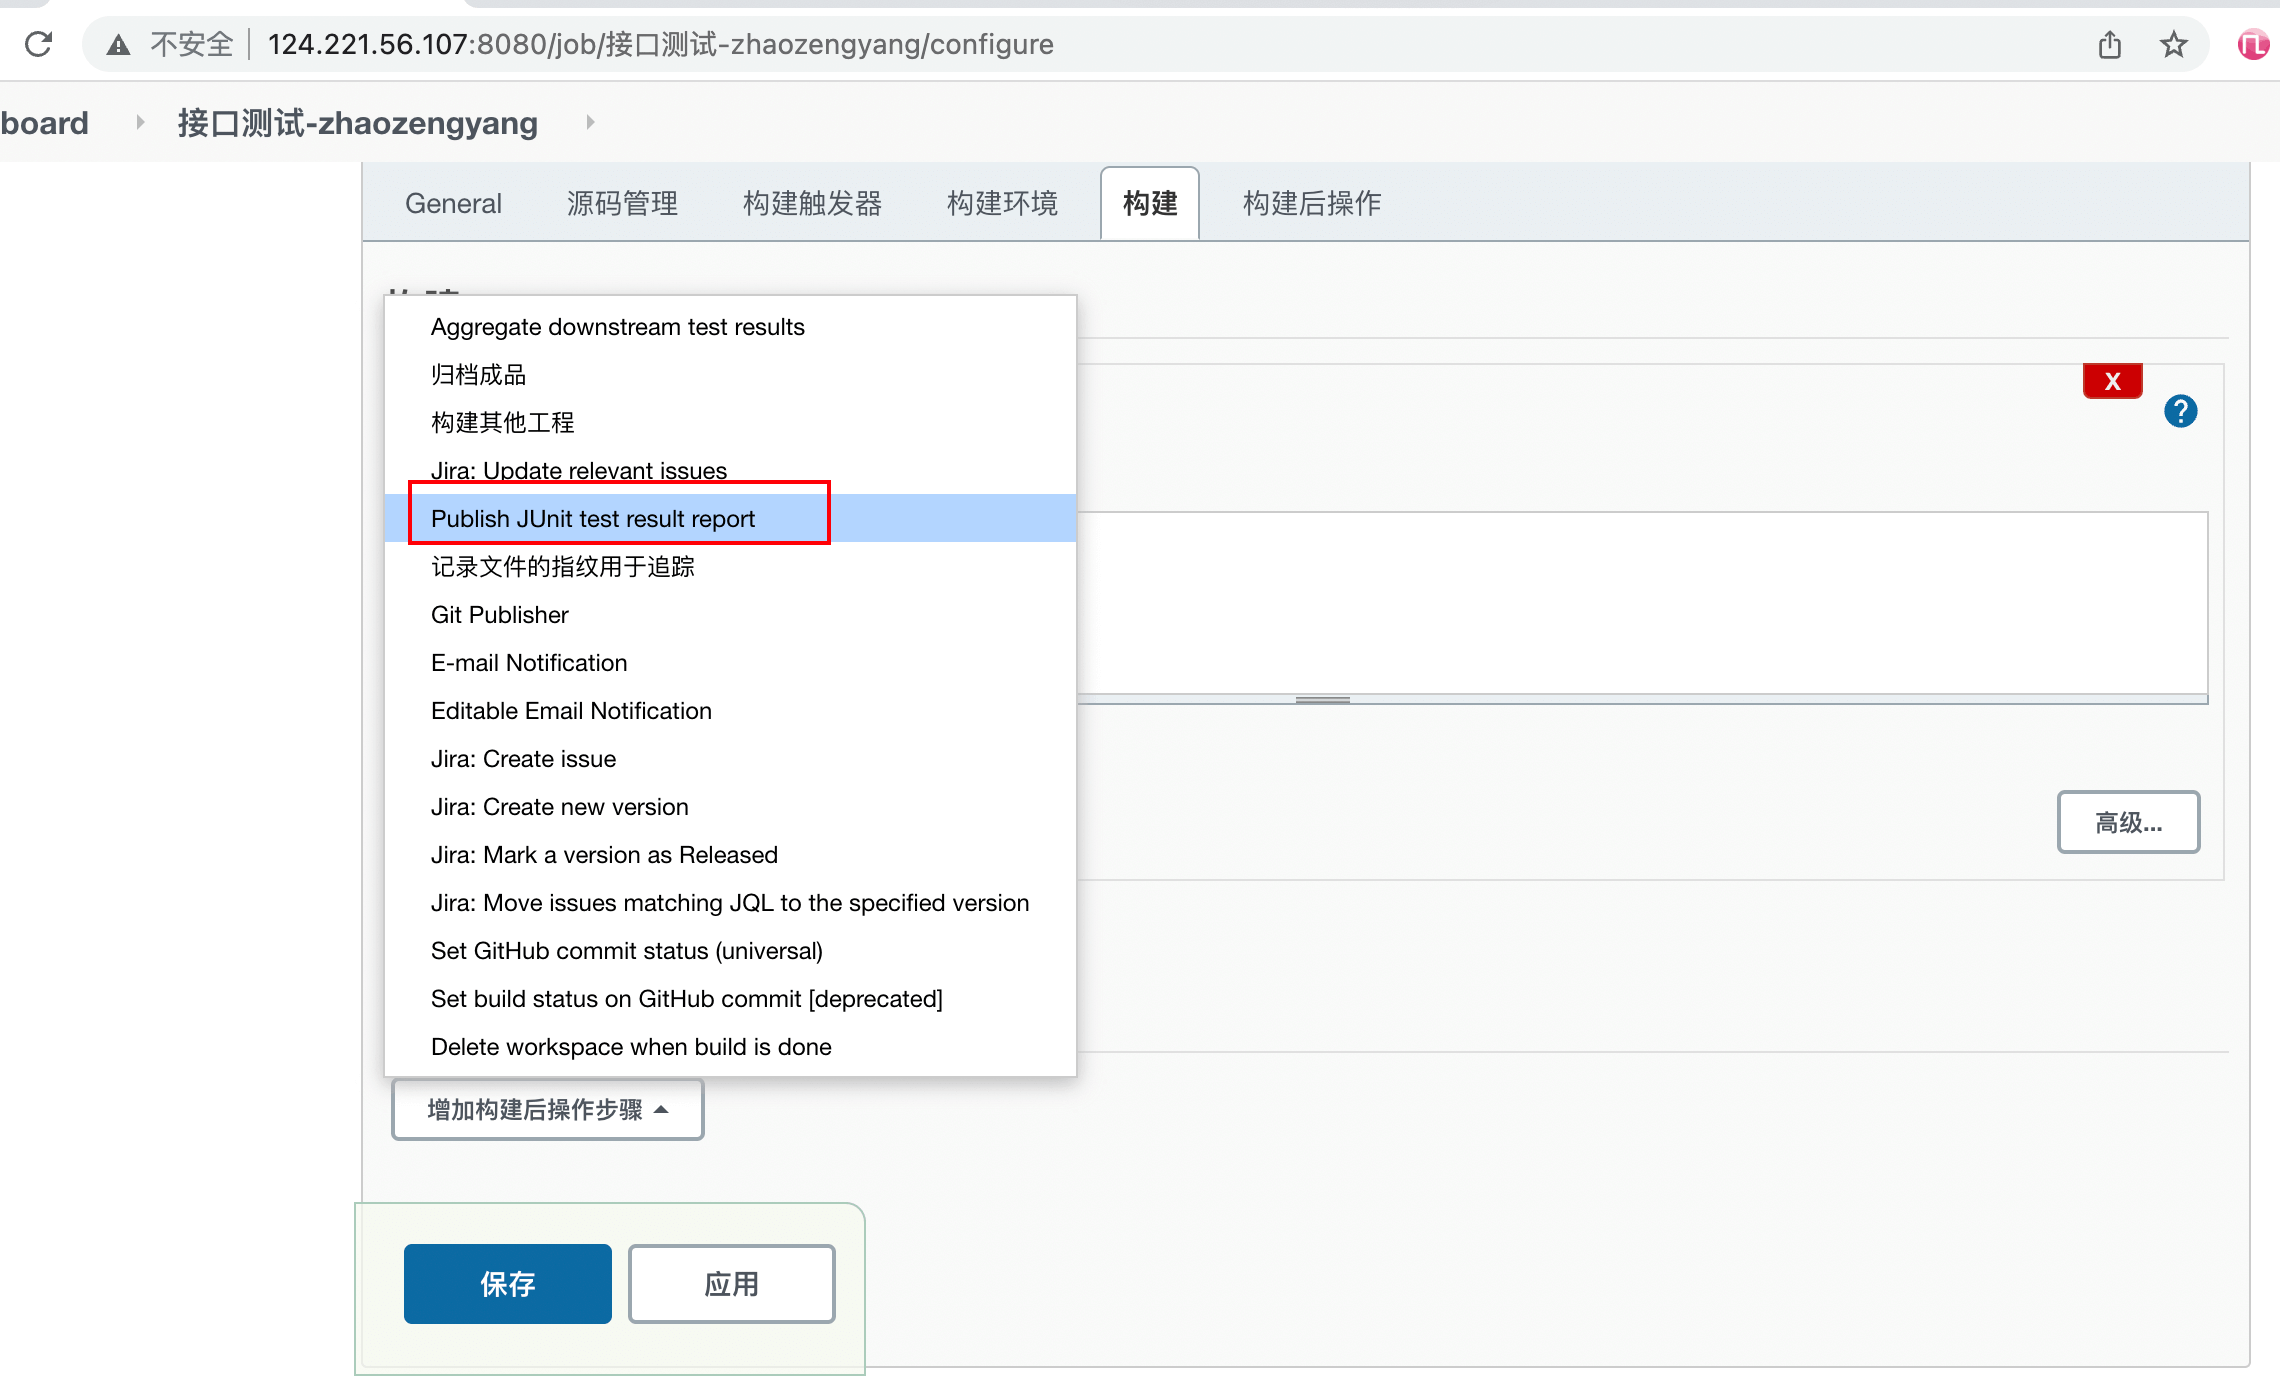Click the 保存 save button
Viewport: 2280px width, 1386px height.
[x=507, y=1284]
